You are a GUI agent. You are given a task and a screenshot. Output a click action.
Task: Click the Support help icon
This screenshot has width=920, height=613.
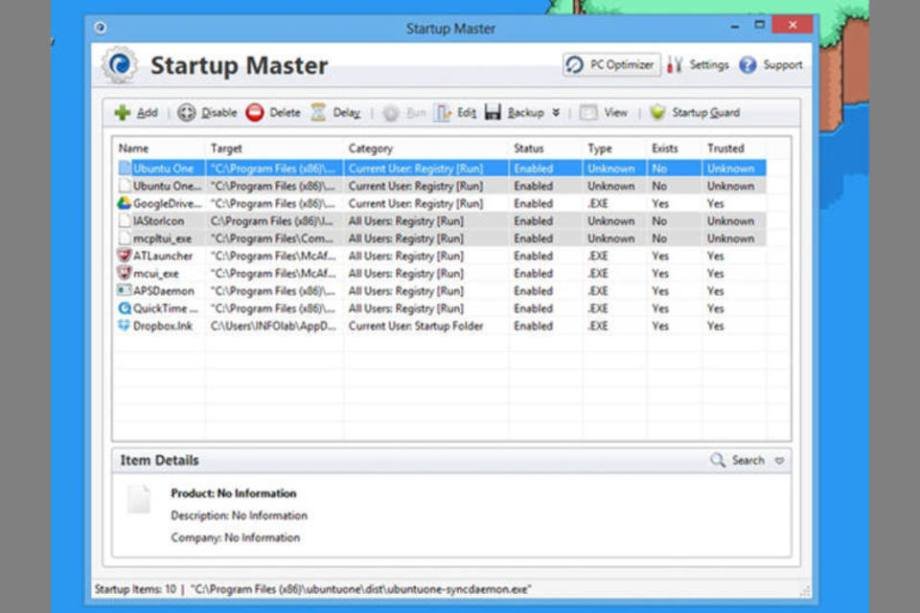point(748,65)
